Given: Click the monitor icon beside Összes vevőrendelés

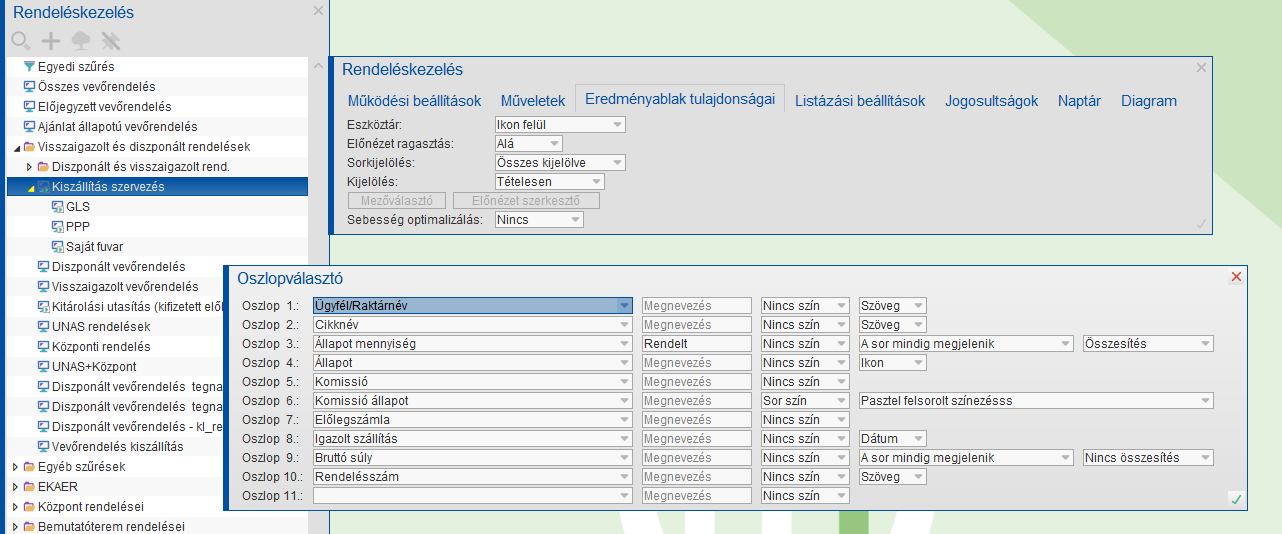Looking at the screenshot, I should pyautogui.click(x=29, y=87).
